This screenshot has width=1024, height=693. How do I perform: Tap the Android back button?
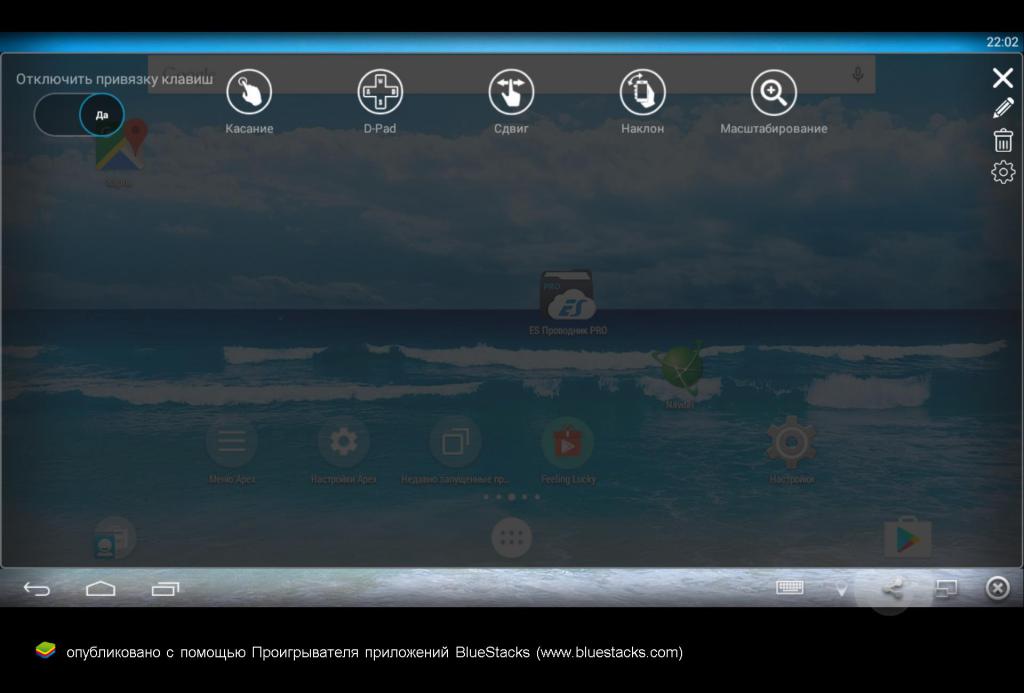(x=37, y=589)
